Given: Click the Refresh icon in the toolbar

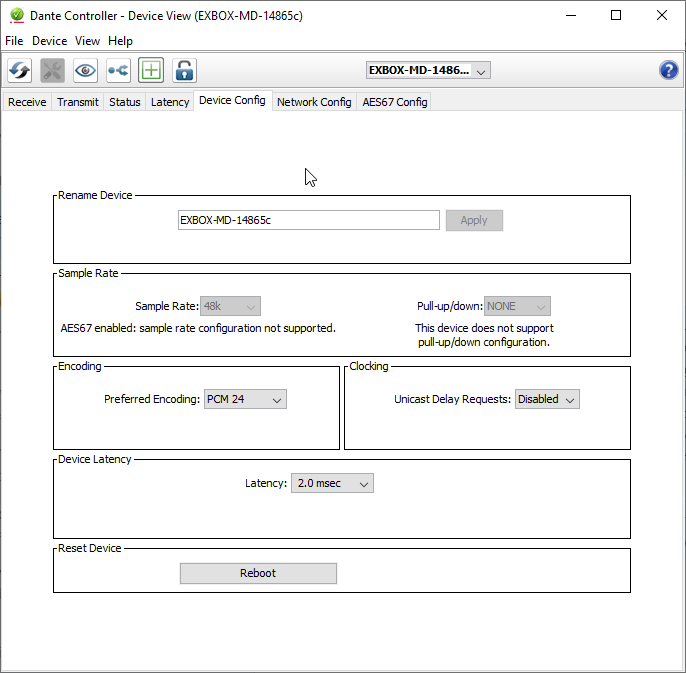Looking at the screenshot, I should (20, 70).
